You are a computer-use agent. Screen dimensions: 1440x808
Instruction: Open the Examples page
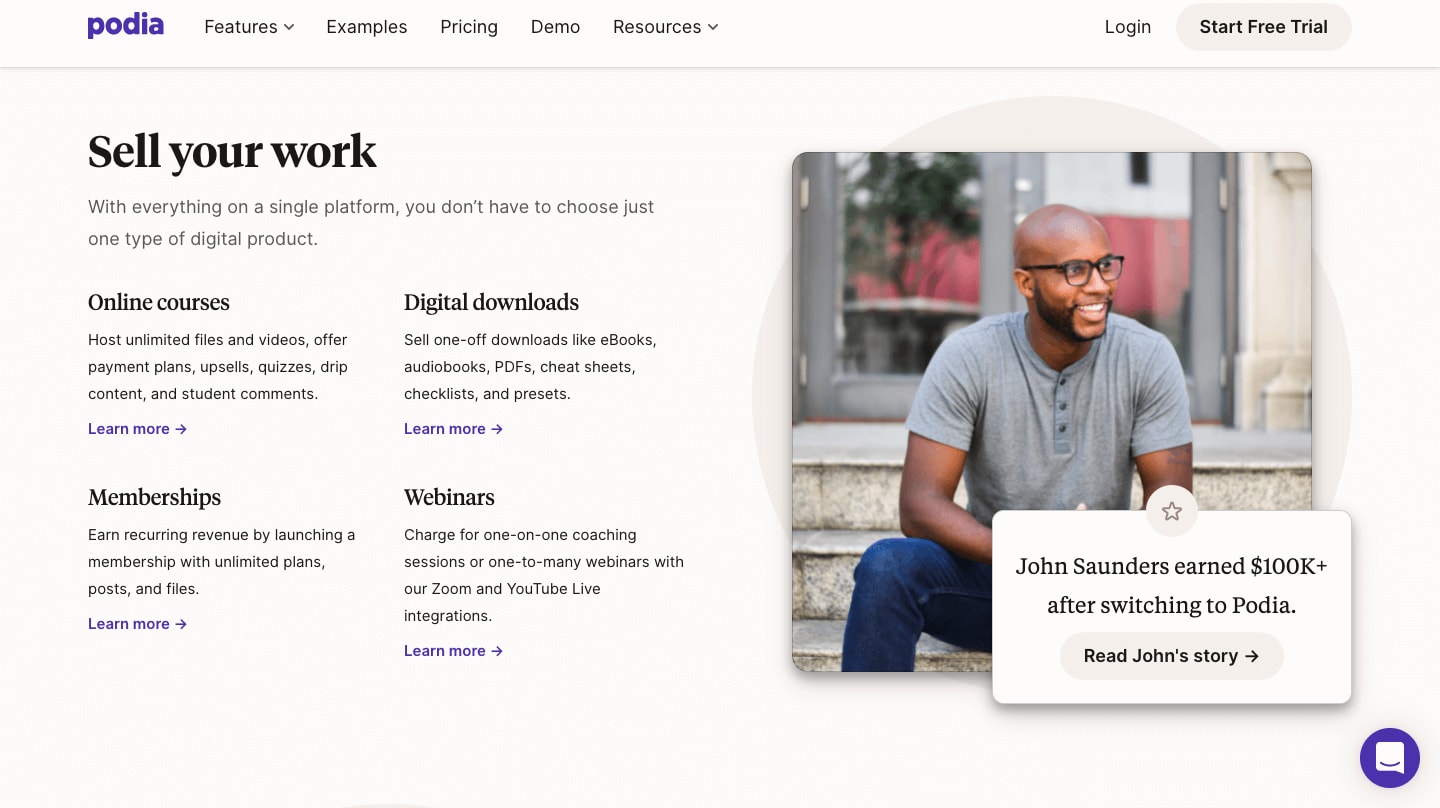click(x=367, y=27)
